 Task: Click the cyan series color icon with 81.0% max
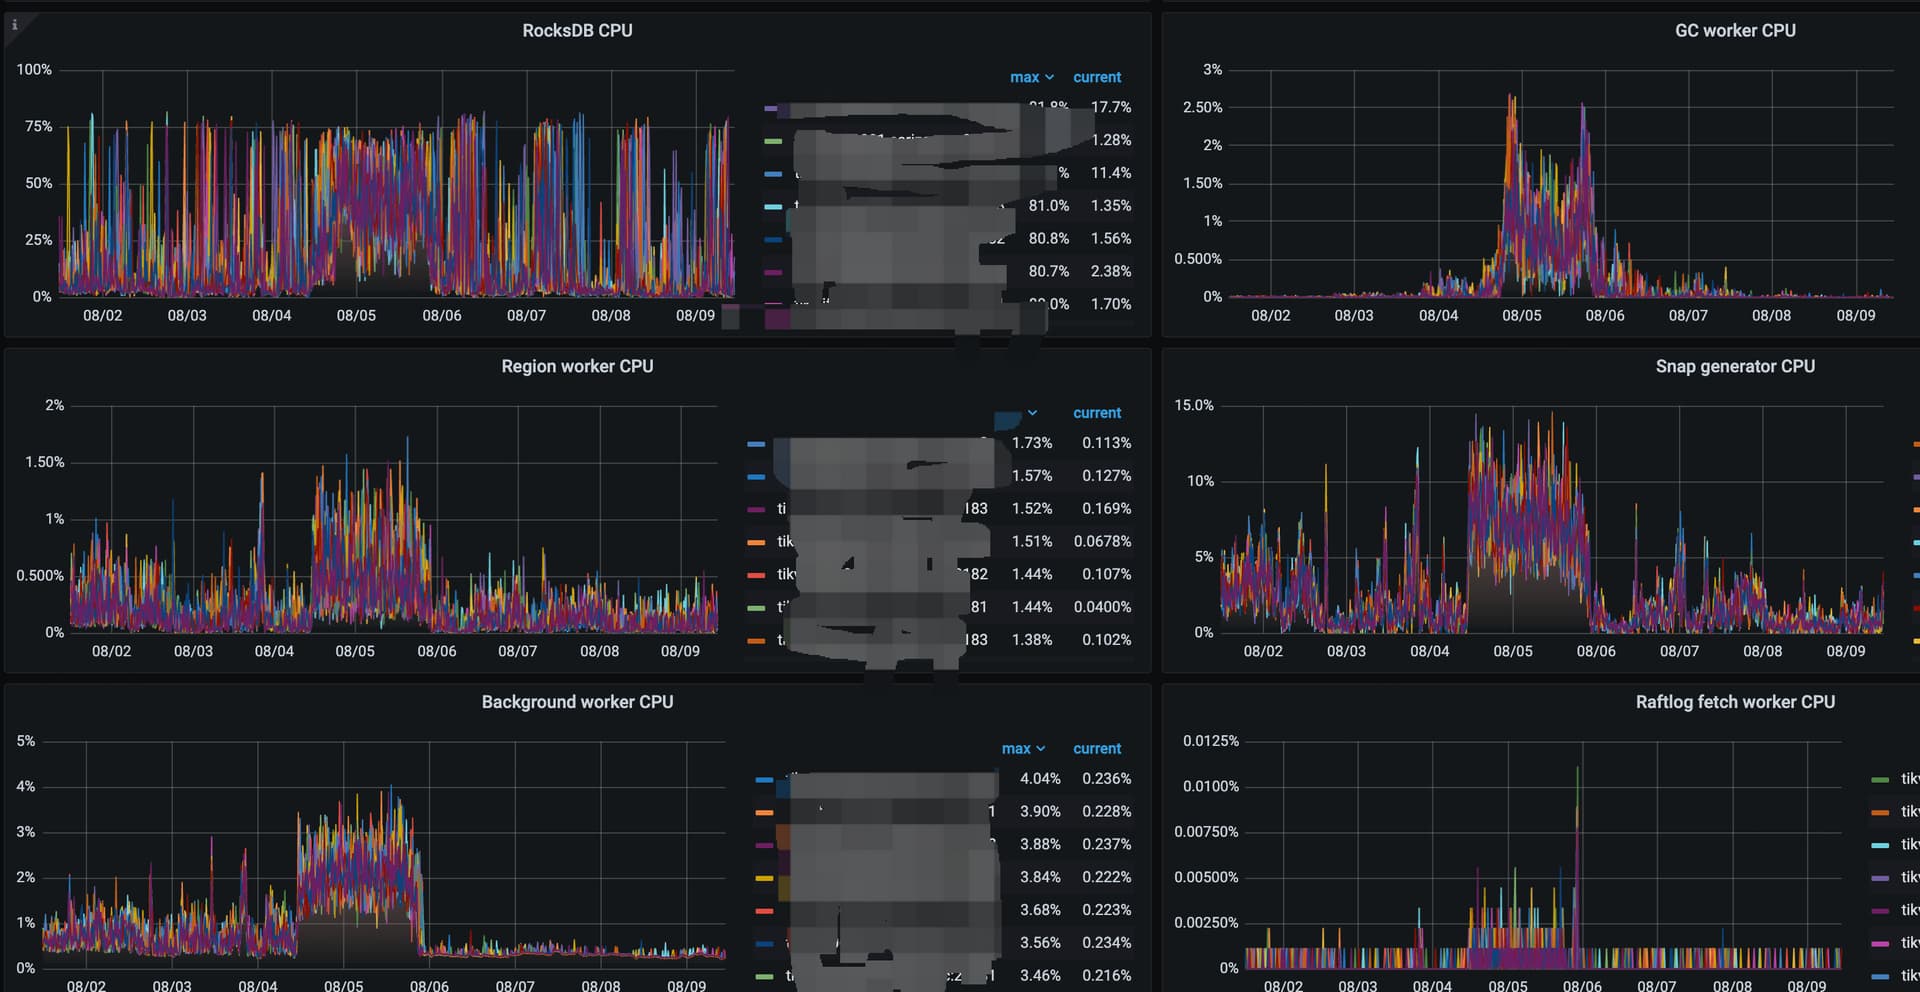(773, 207)
